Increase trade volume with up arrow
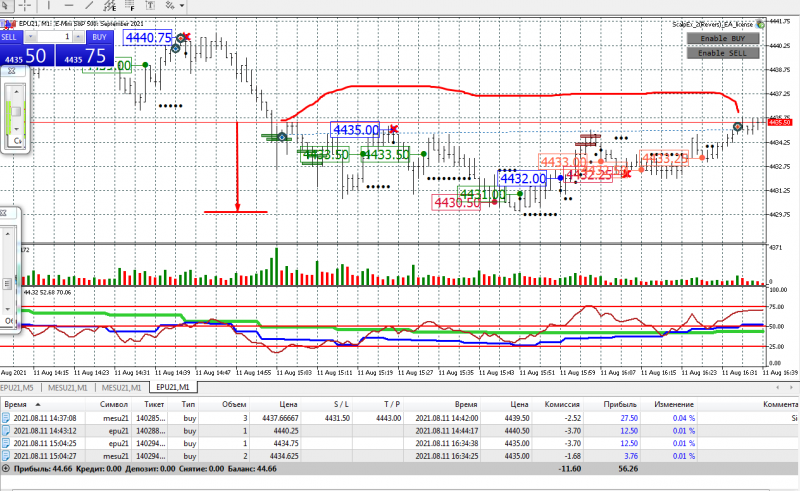 (78, 37)
